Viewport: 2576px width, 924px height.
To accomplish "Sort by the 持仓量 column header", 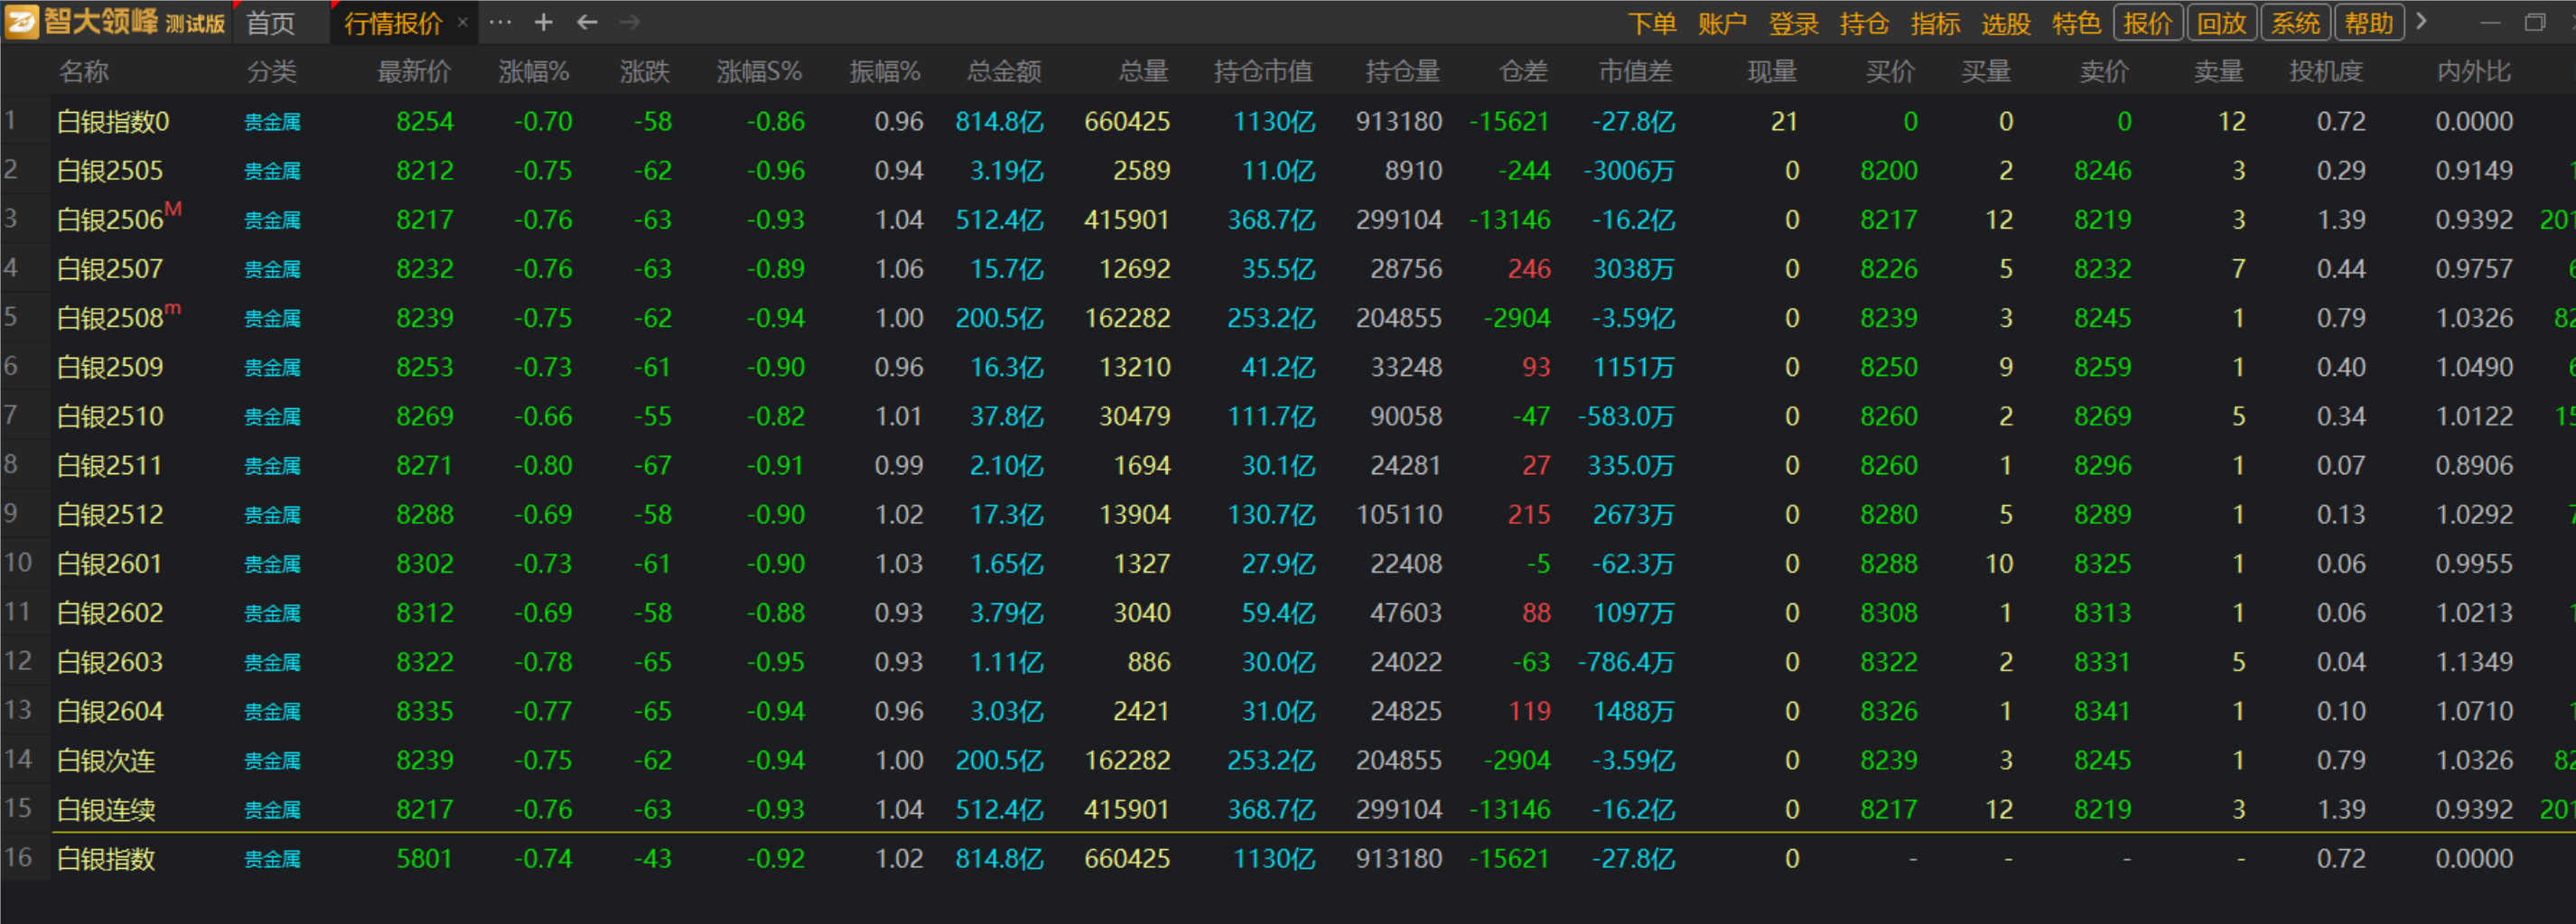I will pos(1403,71).
